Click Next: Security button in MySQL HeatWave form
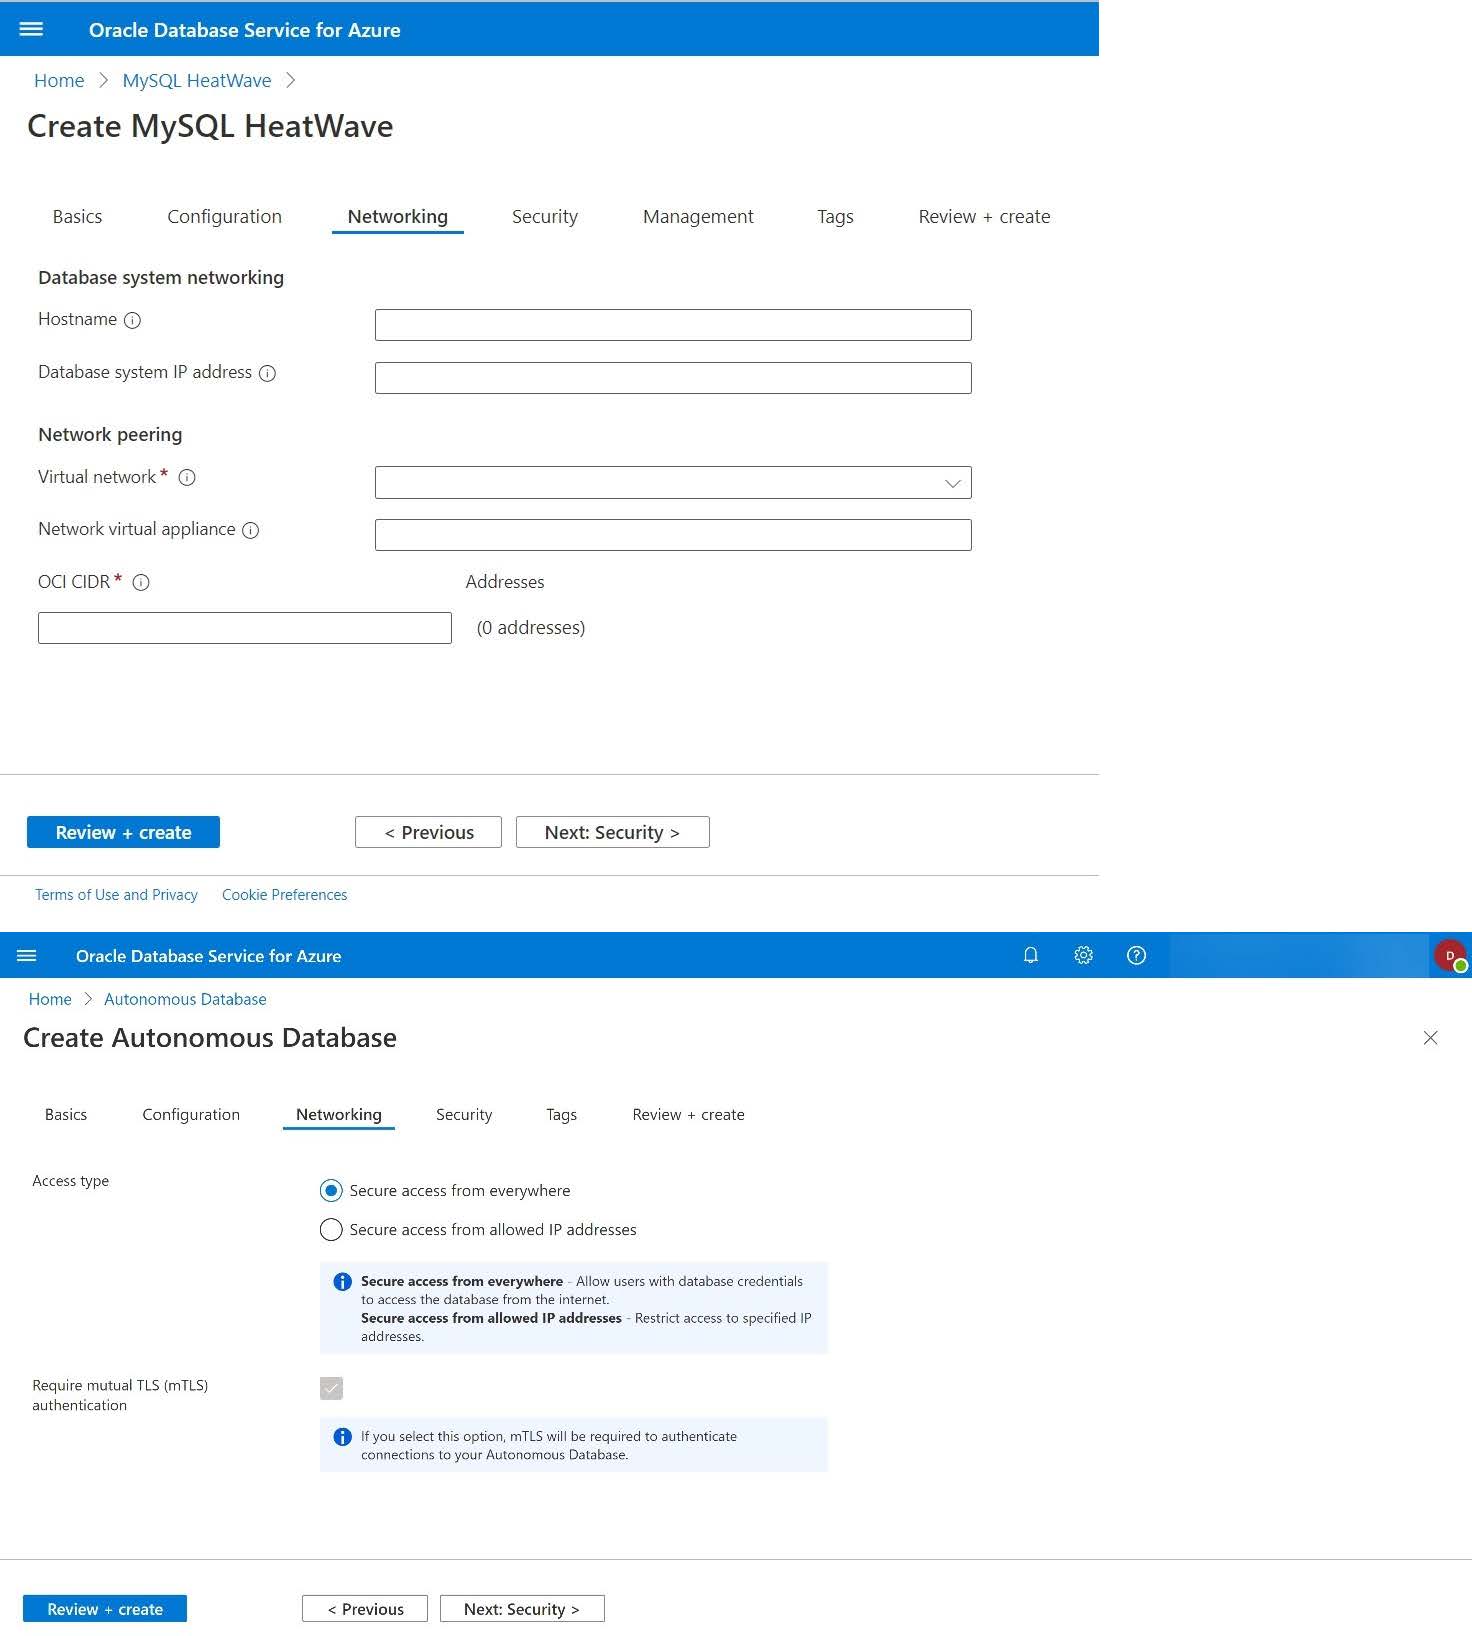The image size is (1472, 1636). [612, 832]
